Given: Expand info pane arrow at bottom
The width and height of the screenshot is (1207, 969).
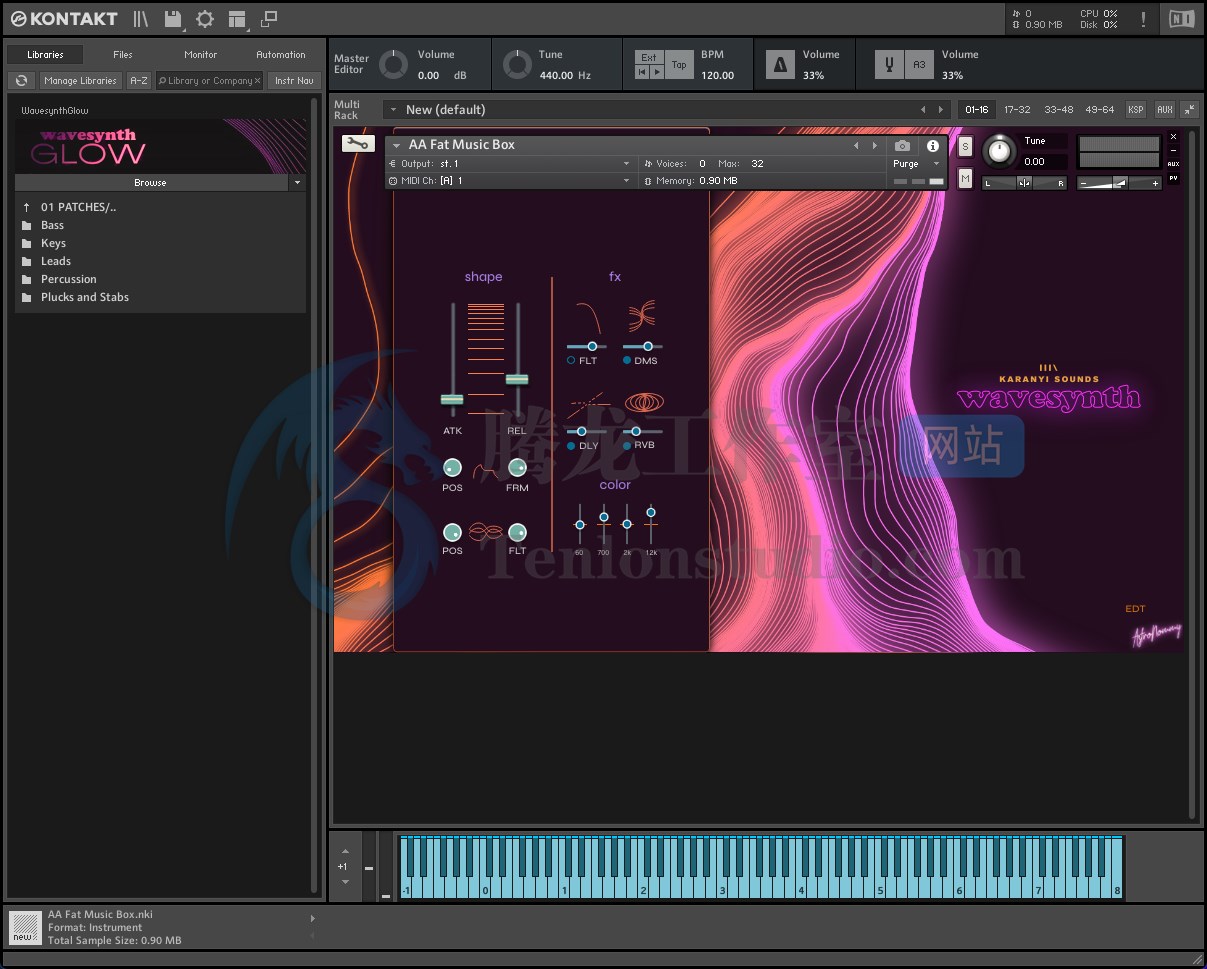Looking at the screenshot, I should click(312, 918).
